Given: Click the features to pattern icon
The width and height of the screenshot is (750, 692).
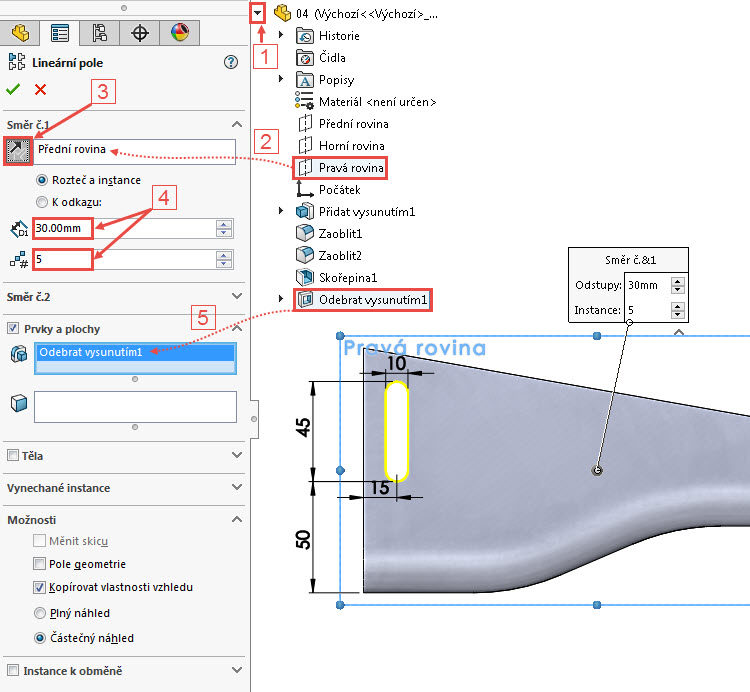Looking at the screenshot, I should (x=19, y=354).
